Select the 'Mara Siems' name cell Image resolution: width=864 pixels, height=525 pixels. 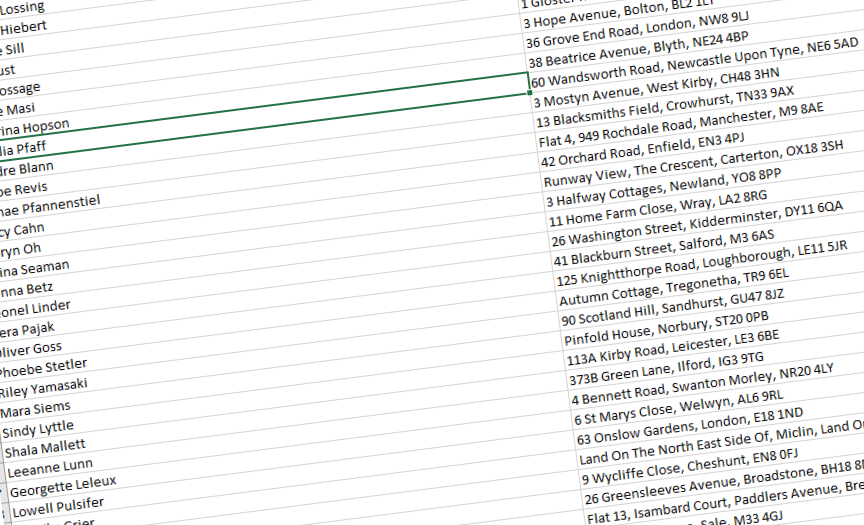point(36,410)
